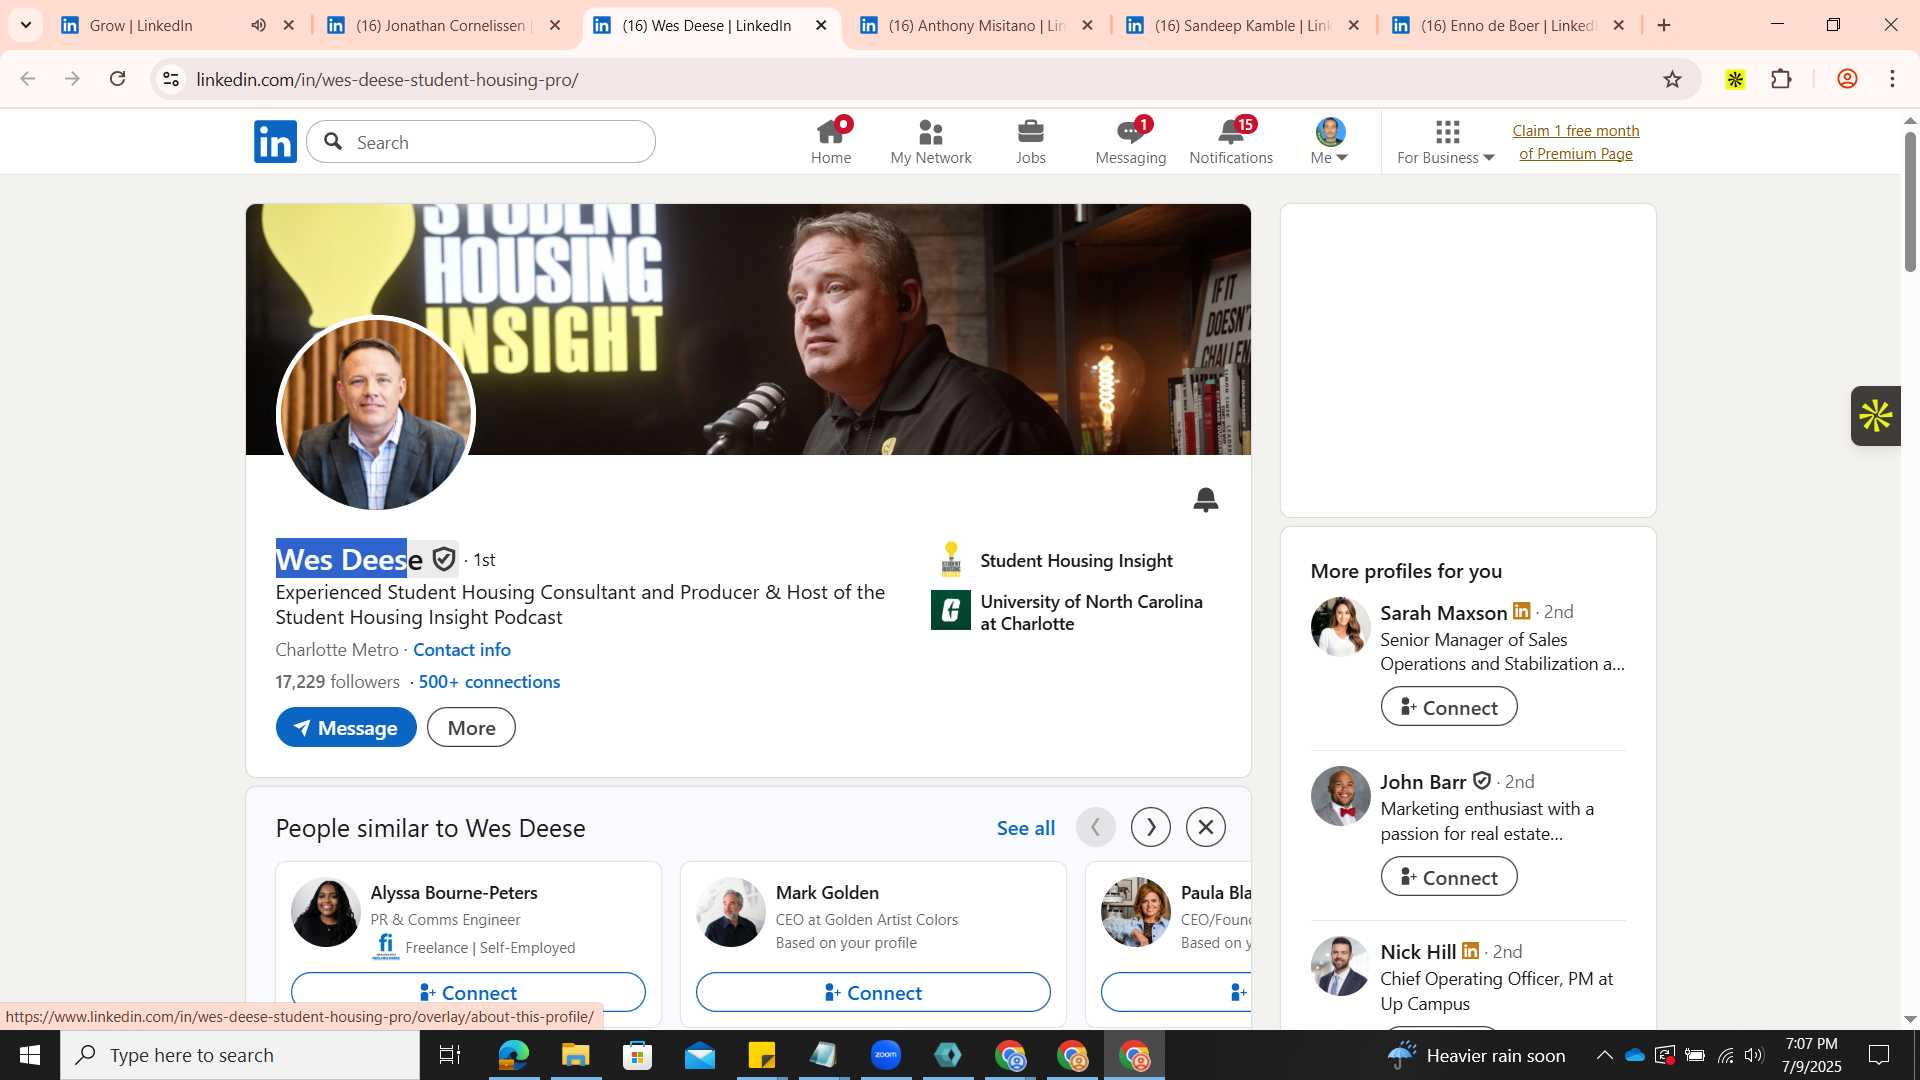Click verification shield next to Wes Deese
Screen dimensions: 1920x1080
(x=444, y=559)
